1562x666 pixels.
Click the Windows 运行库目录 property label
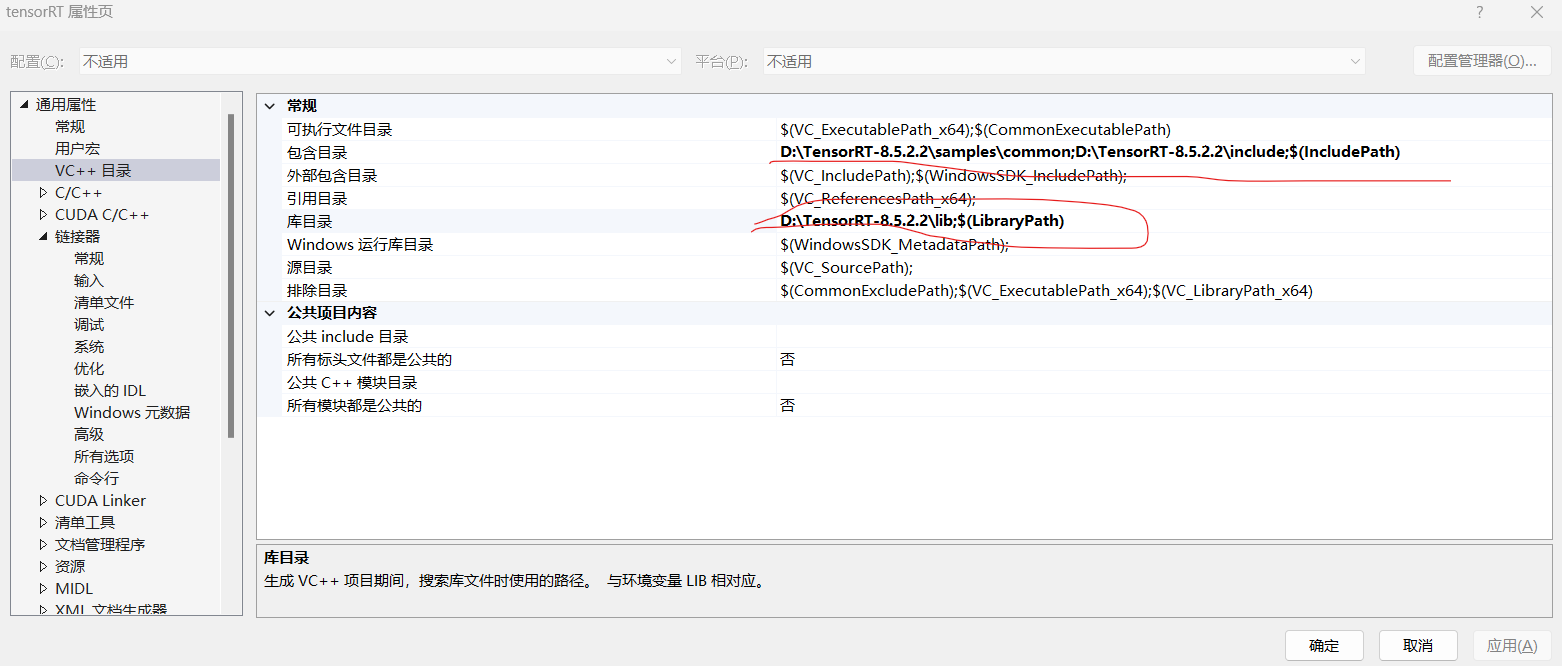click(360, 245)
